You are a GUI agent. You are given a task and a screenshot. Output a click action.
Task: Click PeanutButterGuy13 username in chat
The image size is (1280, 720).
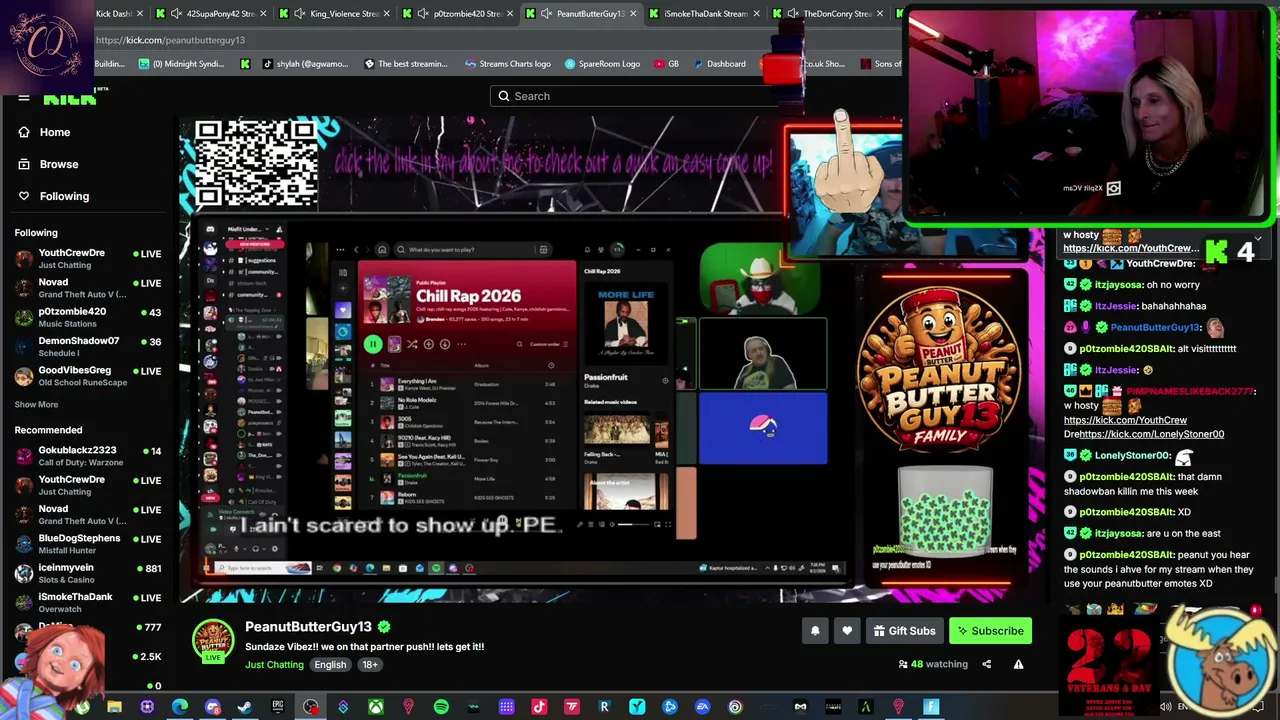1154,327
